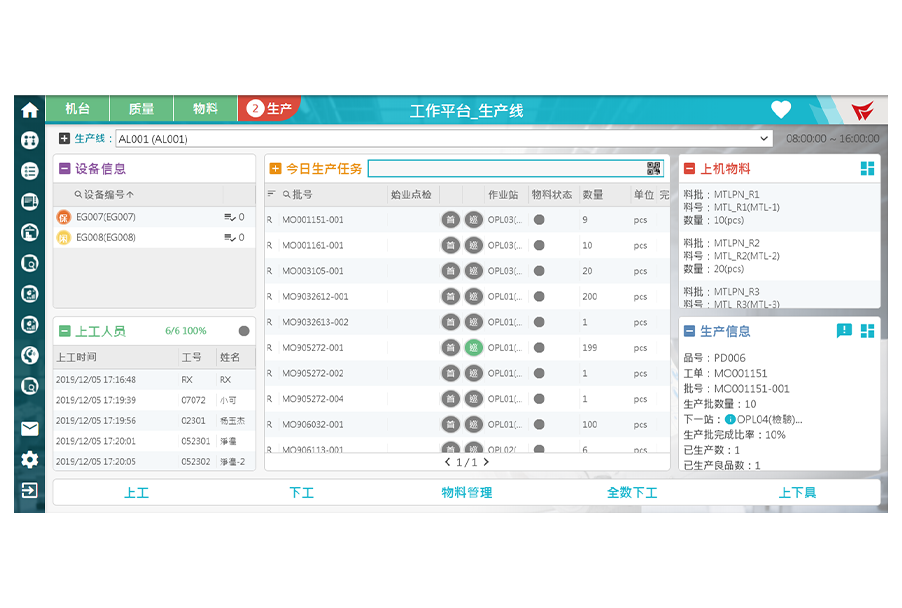
Task: Open the bulleted list icon in sidebar
Action: point(29,171)
